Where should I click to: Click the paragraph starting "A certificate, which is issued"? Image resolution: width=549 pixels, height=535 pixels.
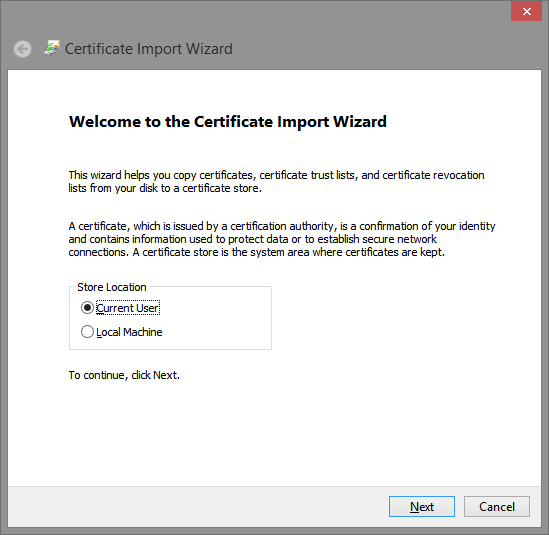coord(282,239)
